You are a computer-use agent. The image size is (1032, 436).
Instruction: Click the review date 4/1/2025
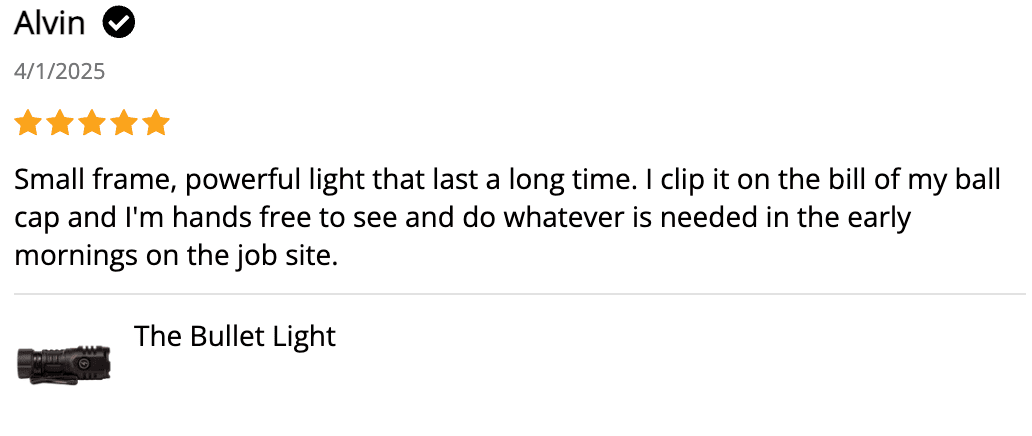(60, 72)
